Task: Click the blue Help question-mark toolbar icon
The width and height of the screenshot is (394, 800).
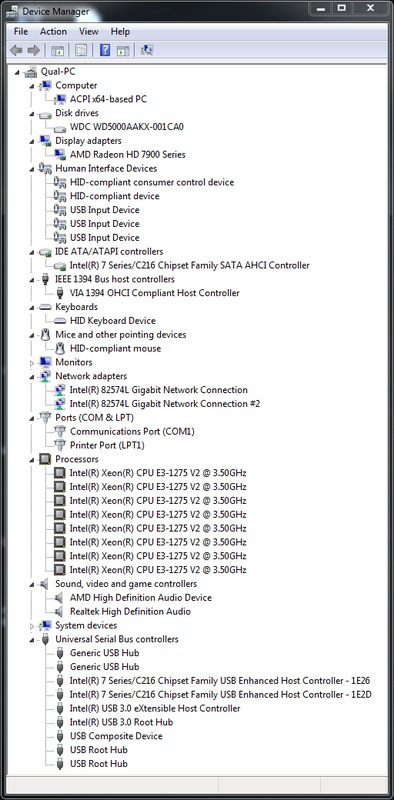Action: 105,50
